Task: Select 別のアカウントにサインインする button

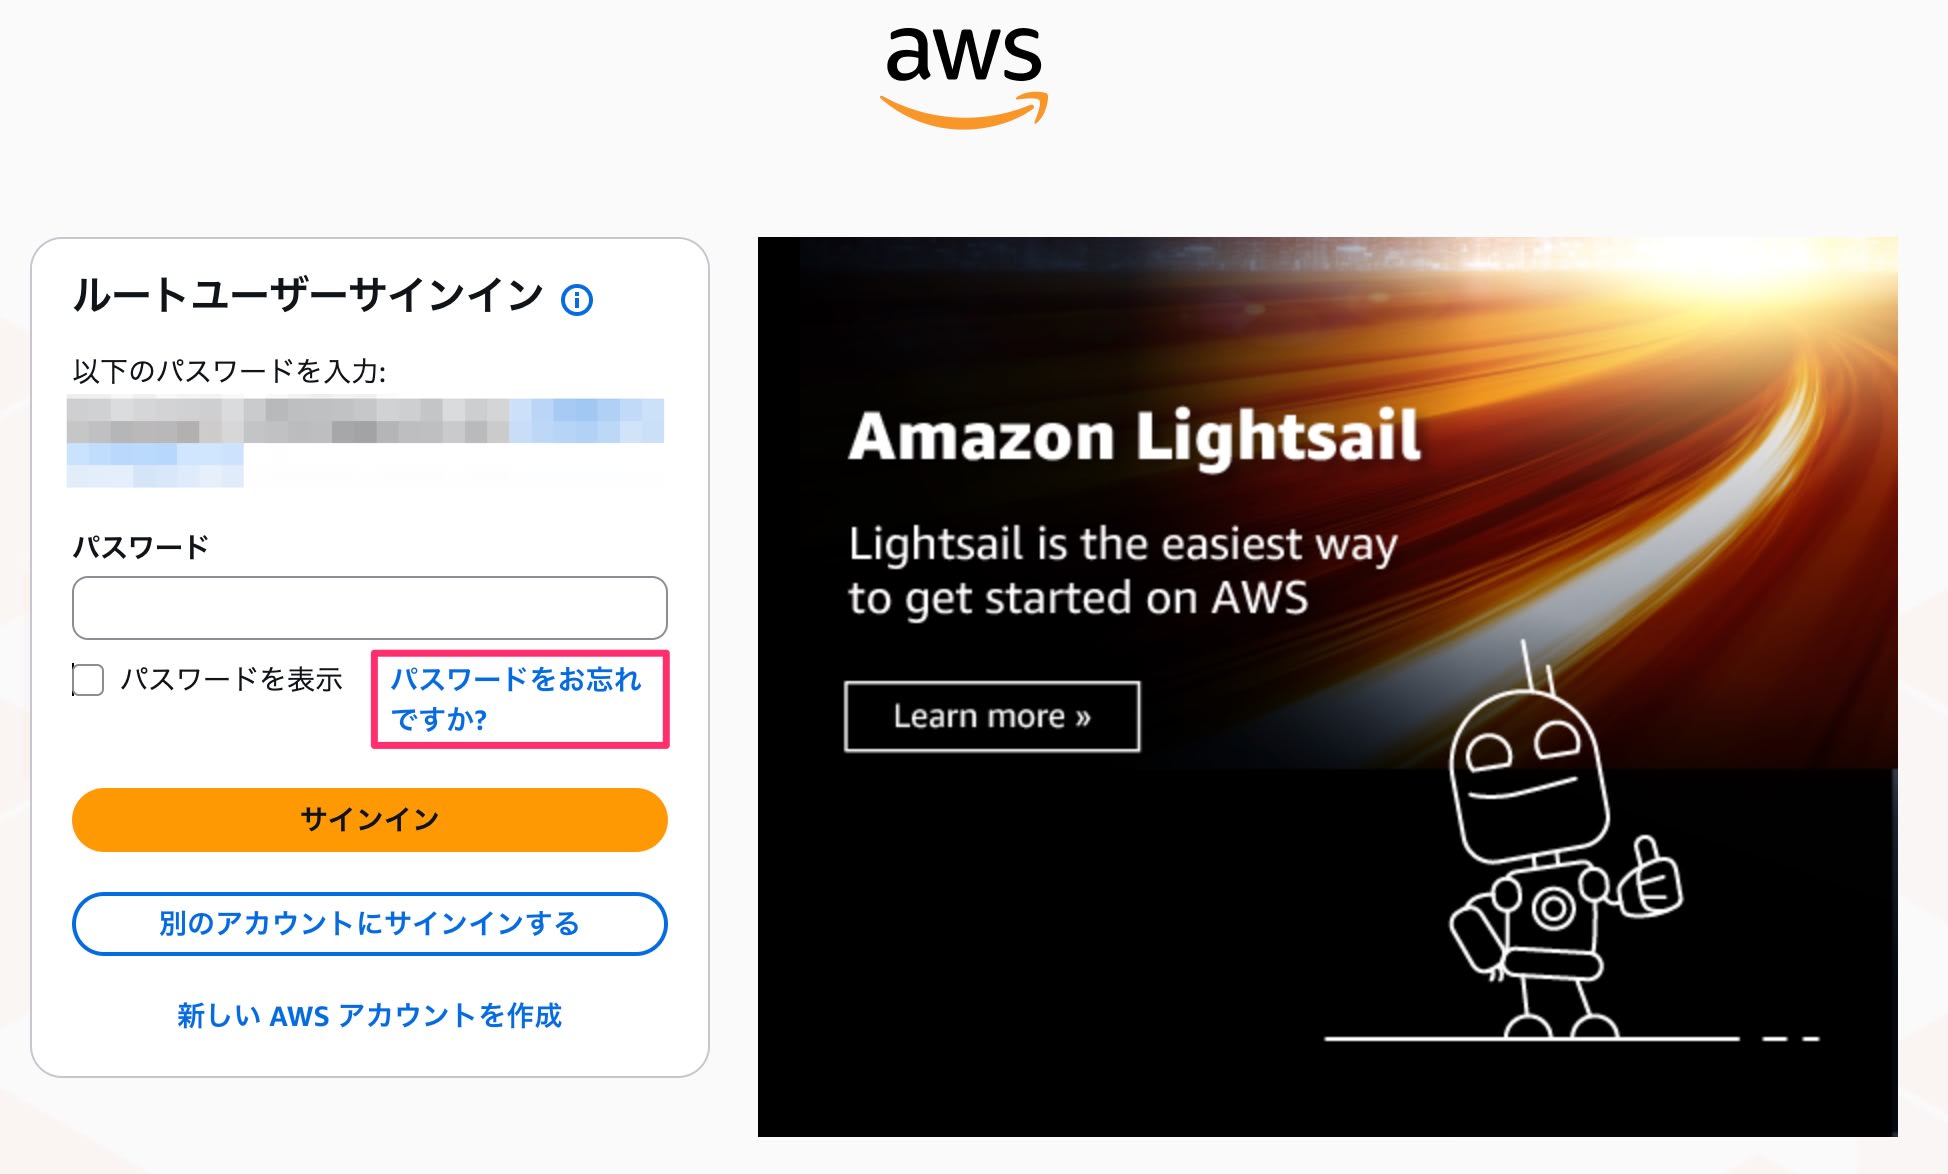Action: coord(370,923)
